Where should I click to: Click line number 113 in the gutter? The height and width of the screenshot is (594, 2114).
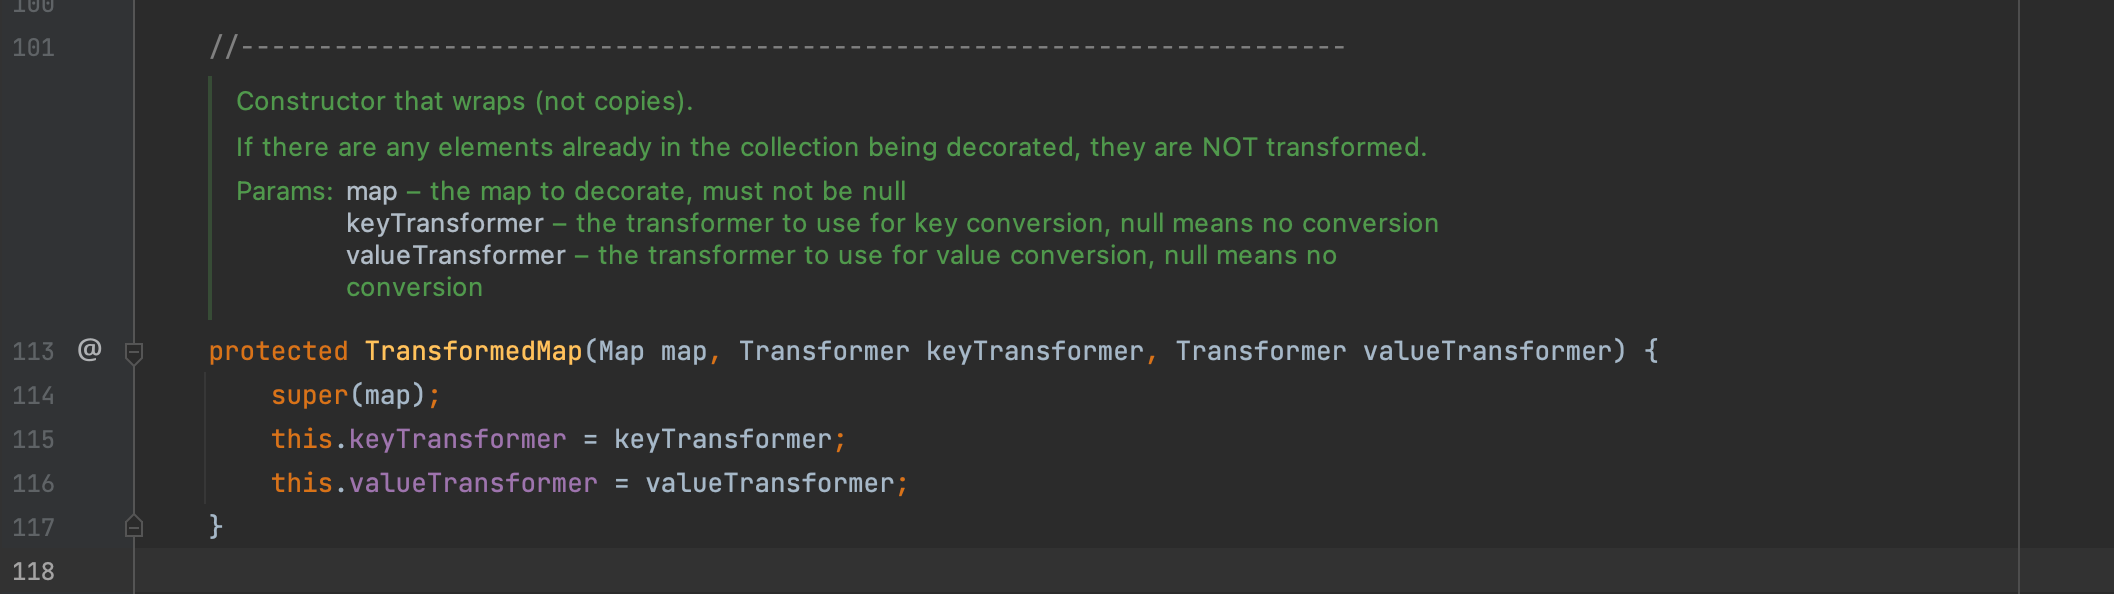[33, 351]
